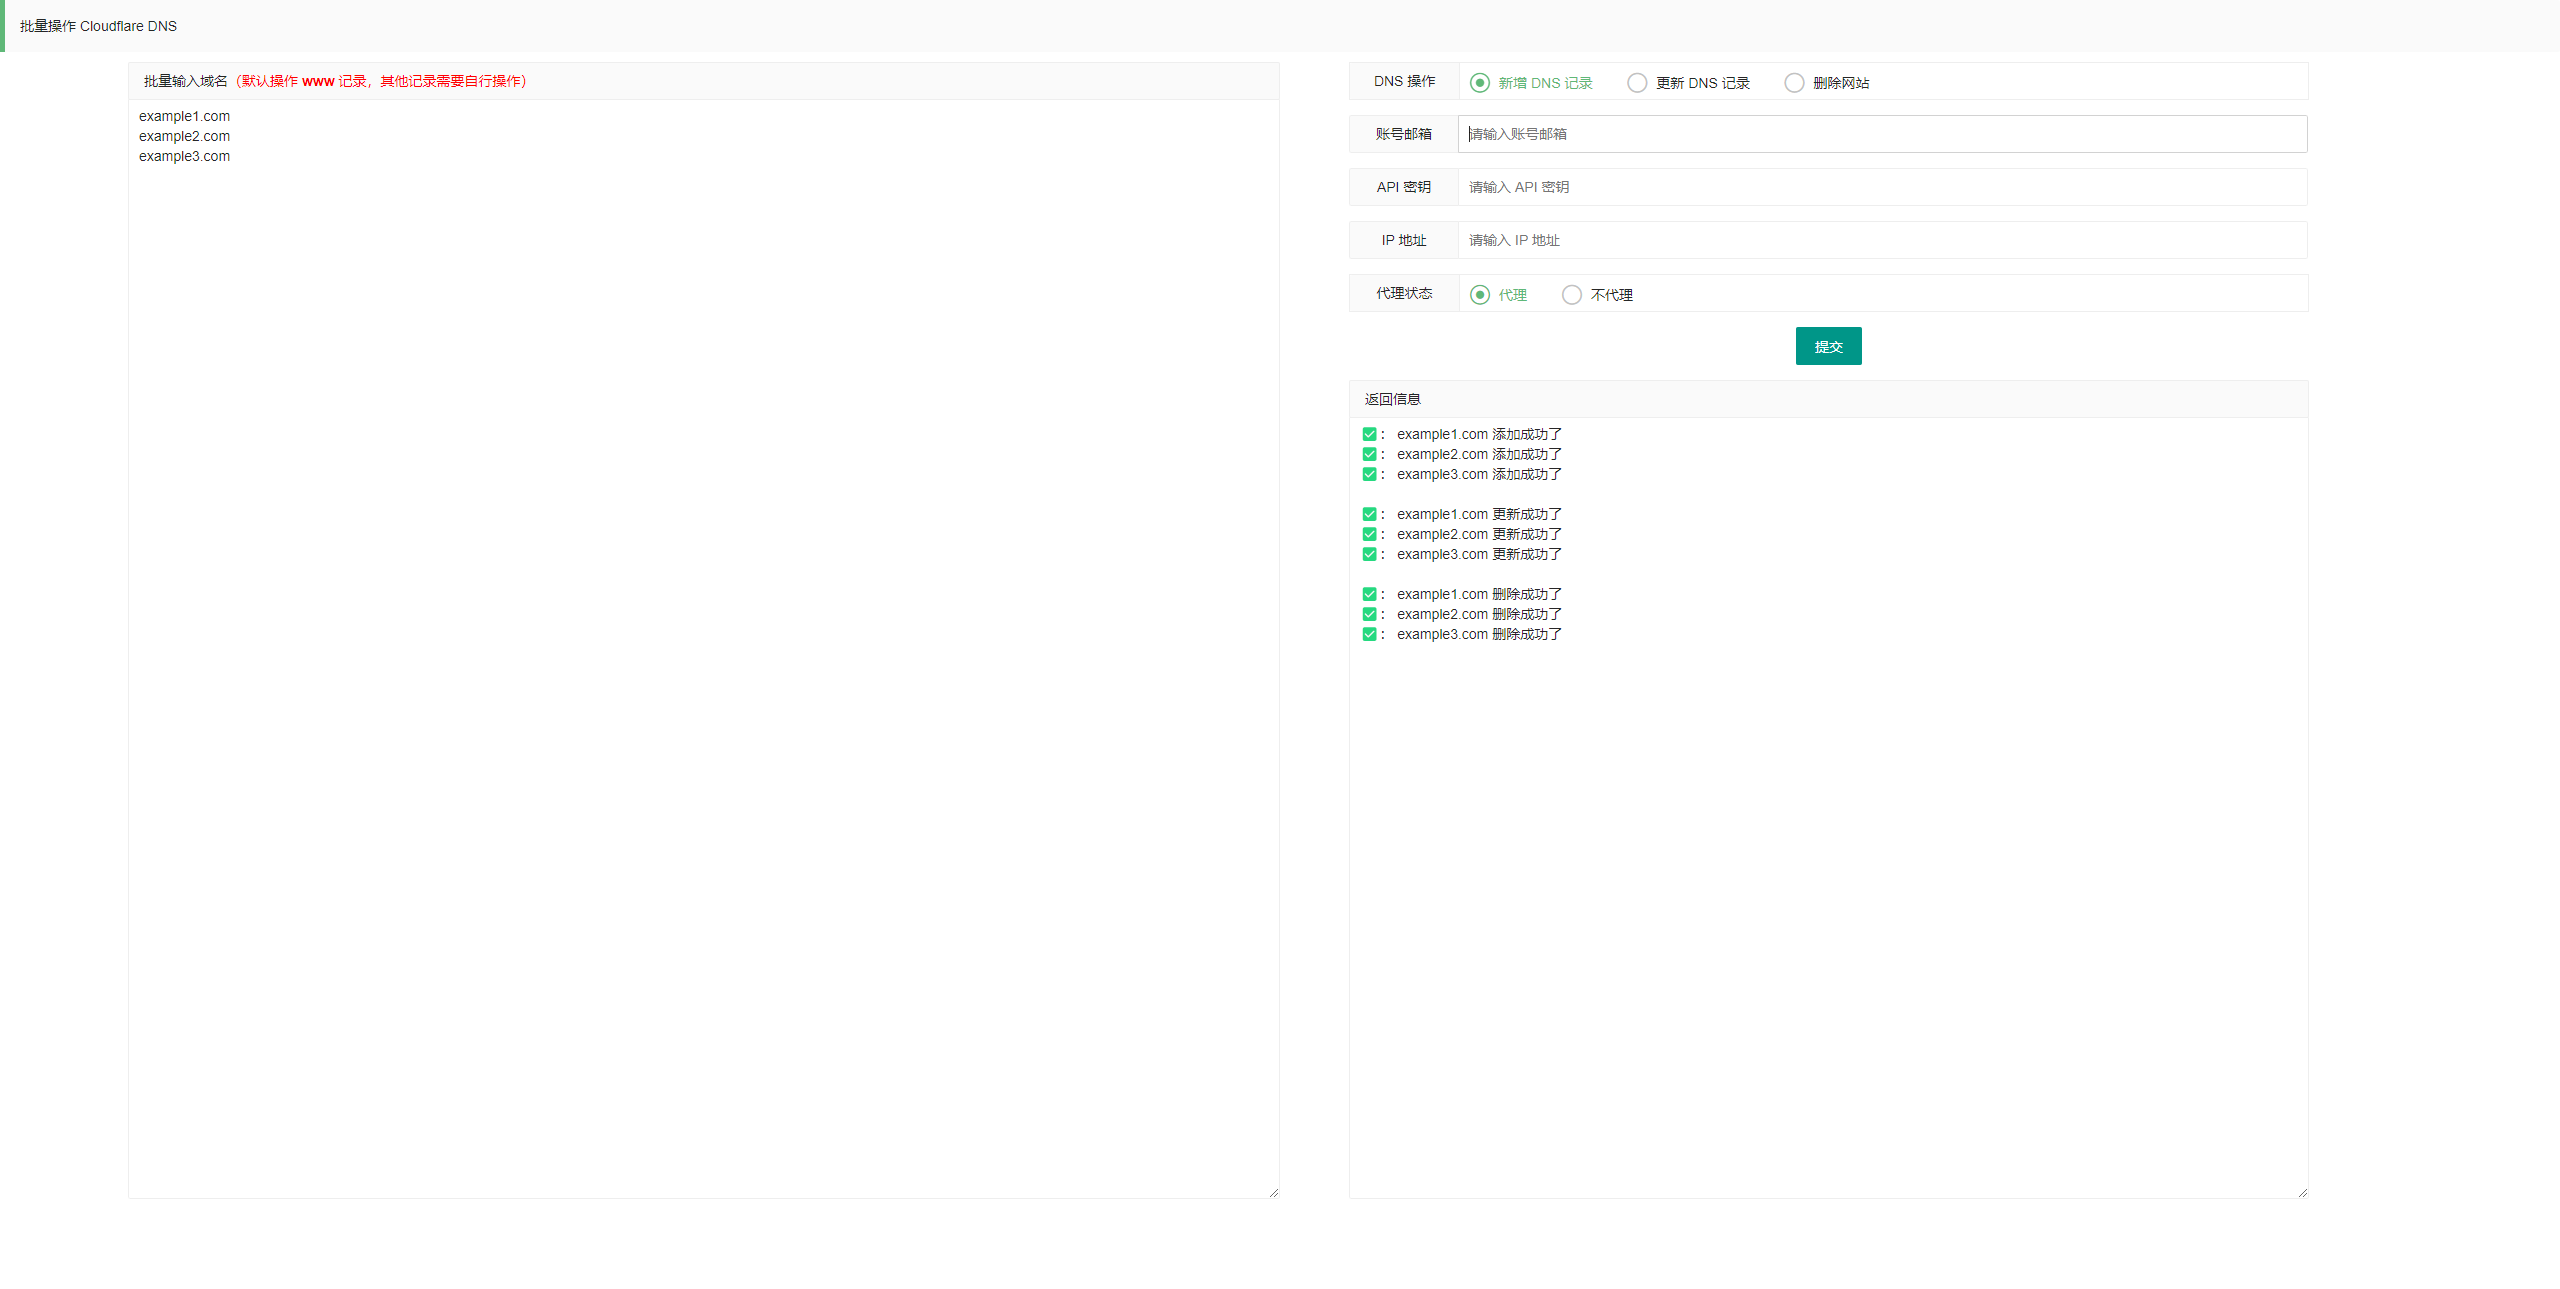Click the green check icon beside example3.com 删除成功了
This screenshot has height=1289, width=2560.
pyautogui.click(x=1369, y=634)
